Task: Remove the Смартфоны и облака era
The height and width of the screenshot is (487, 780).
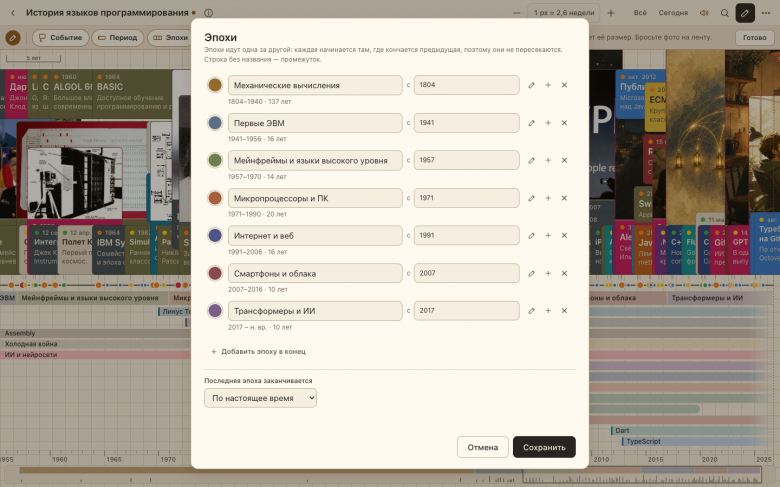Action: 564,273
